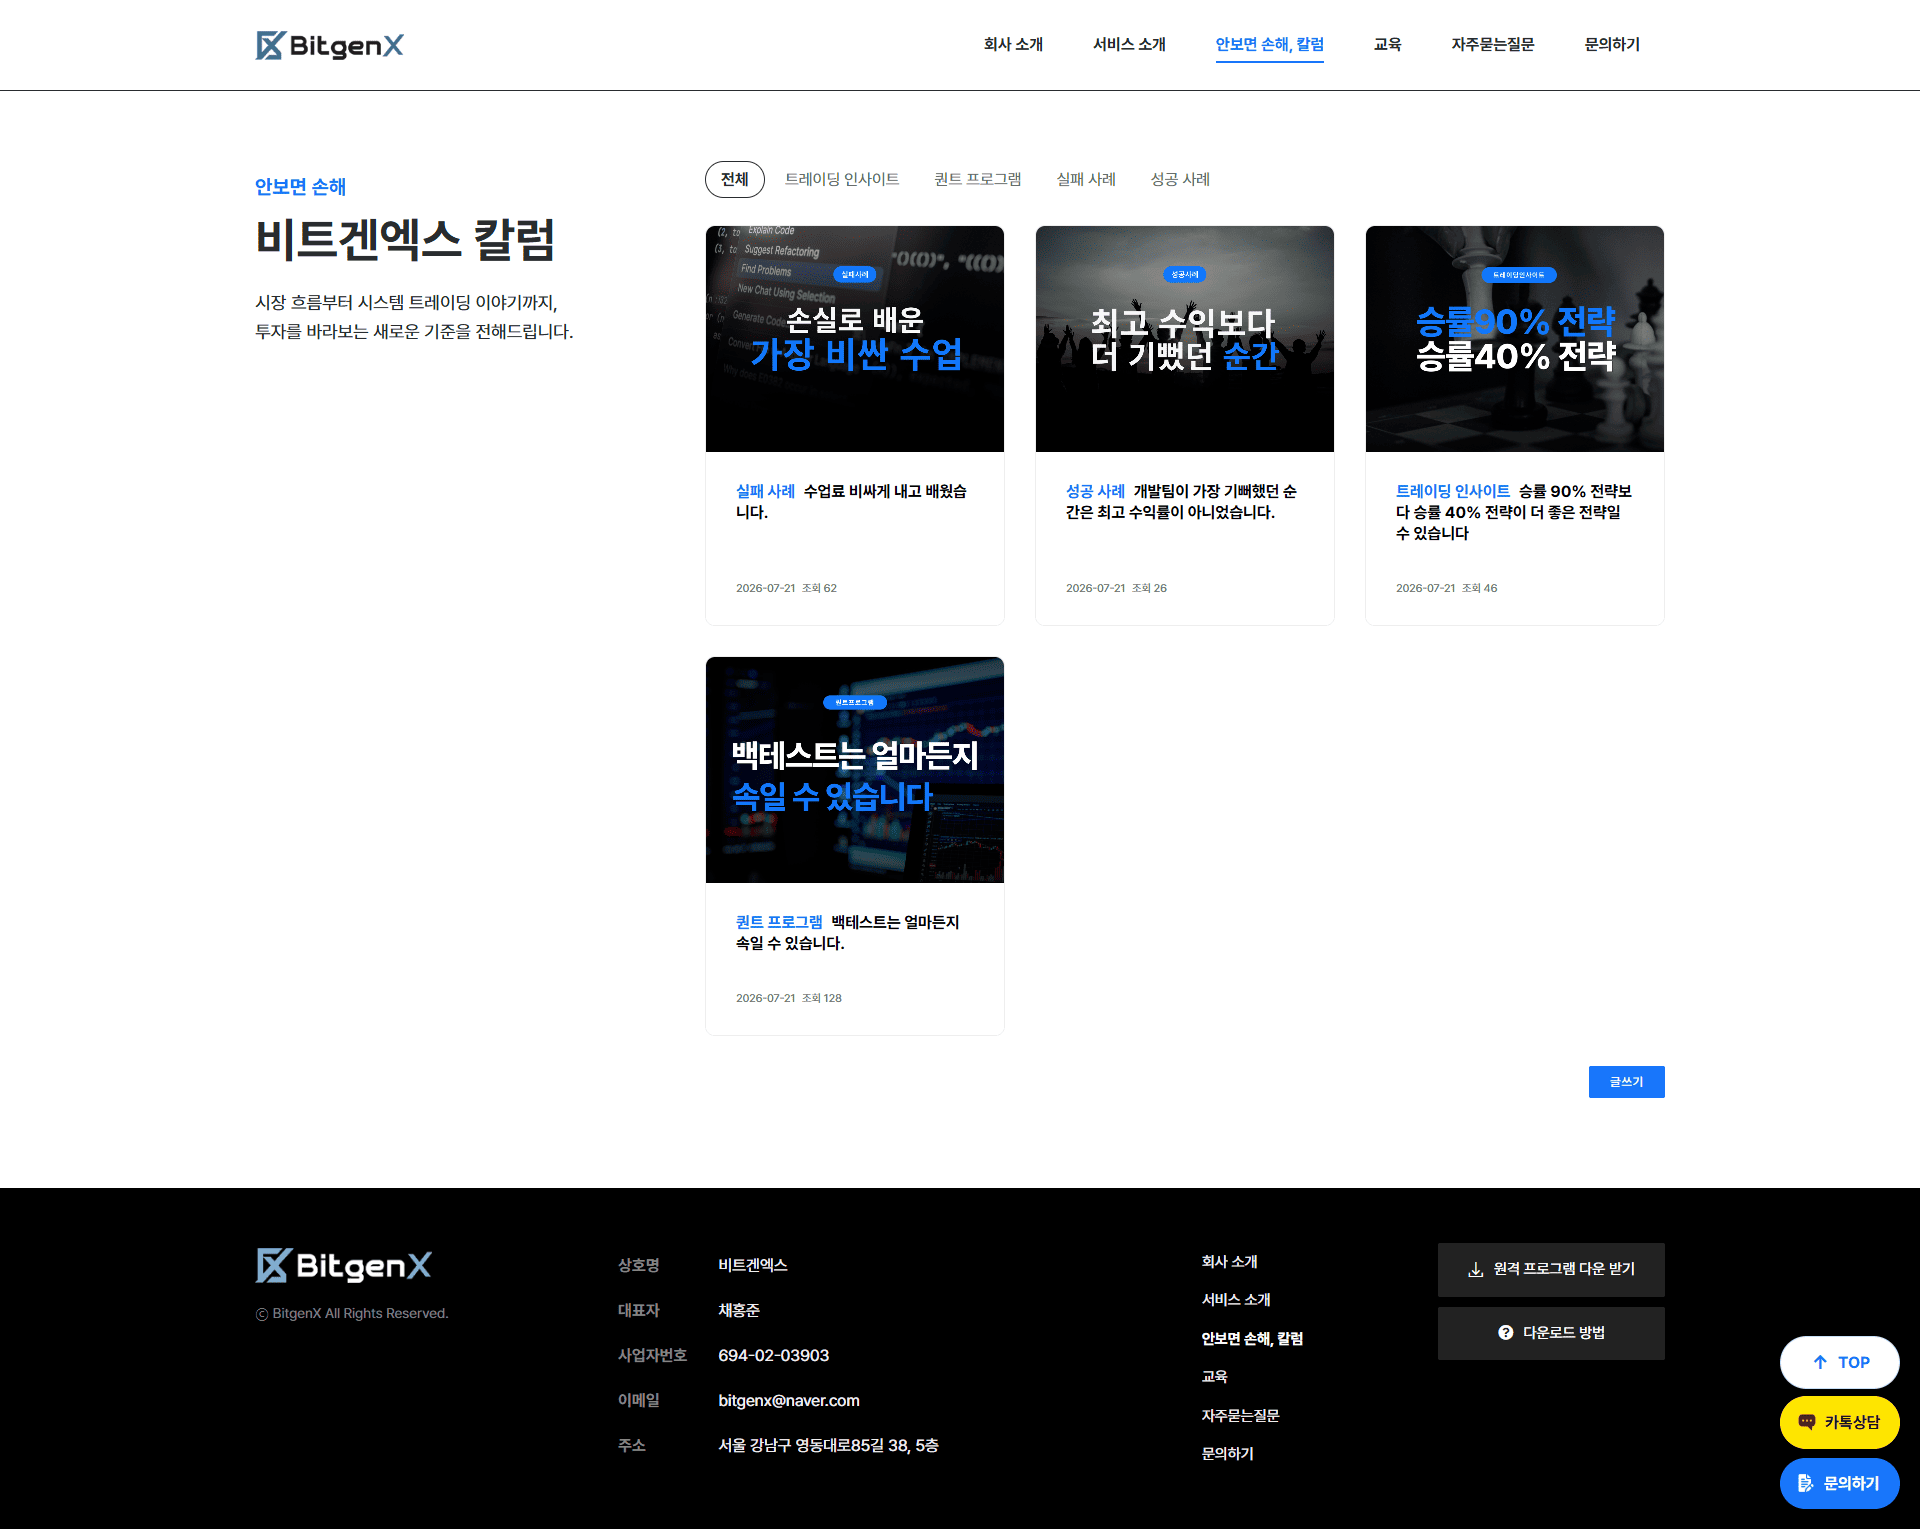Click footer link 회사 소개
Screen dimensions: 1920x1529
click(x=1229, y=1262)
